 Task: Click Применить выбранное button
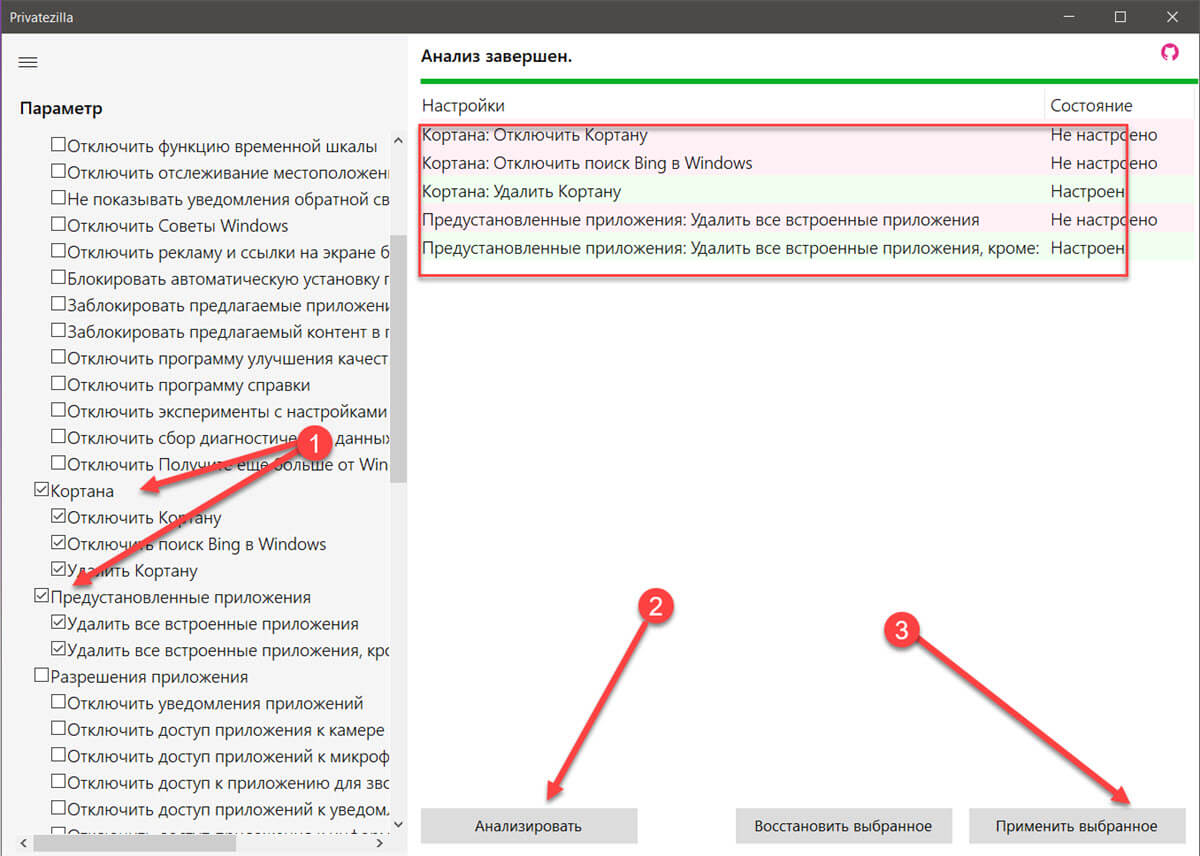pos(1076,826)
